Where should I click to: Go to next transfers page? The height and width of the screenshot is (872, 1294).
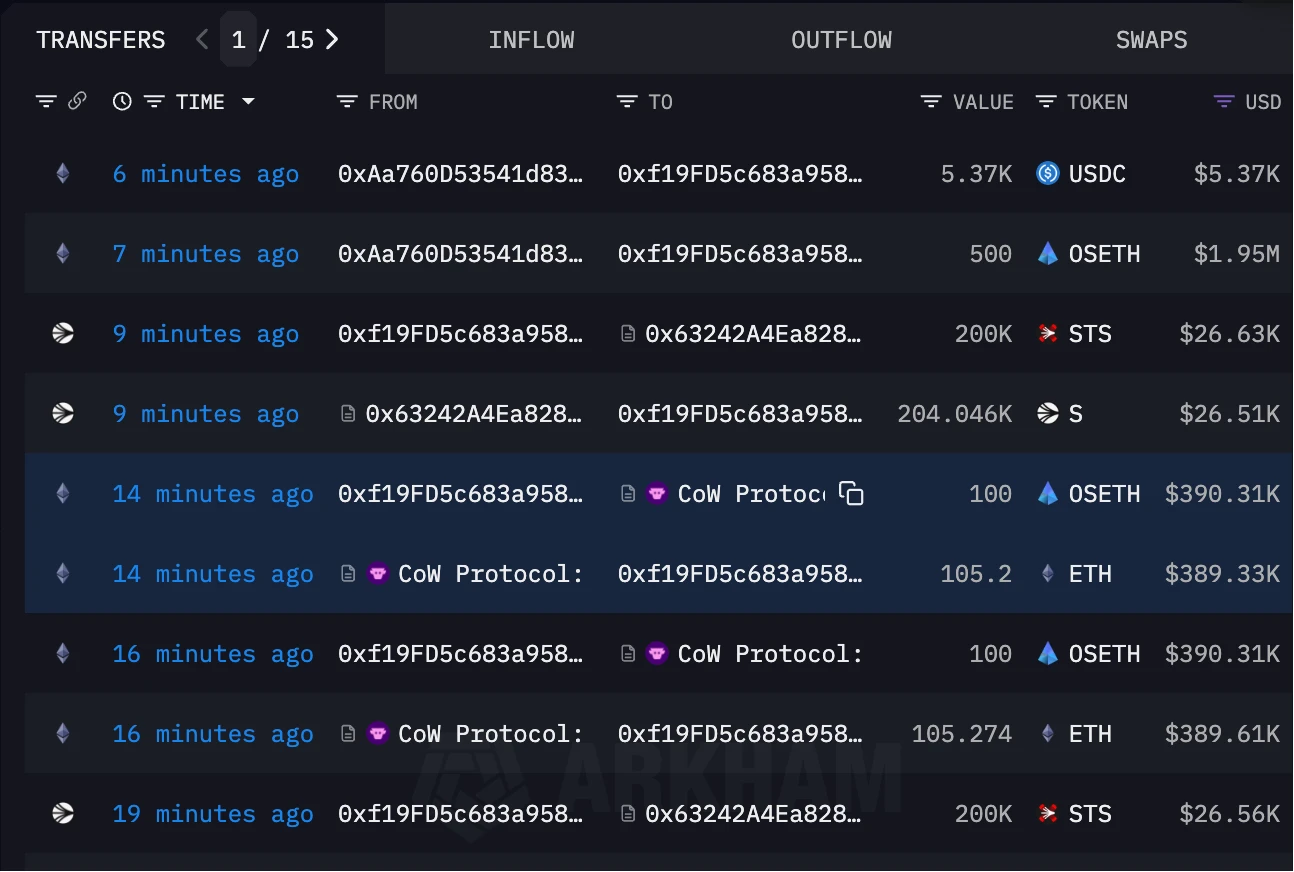(x=332, y=40)
